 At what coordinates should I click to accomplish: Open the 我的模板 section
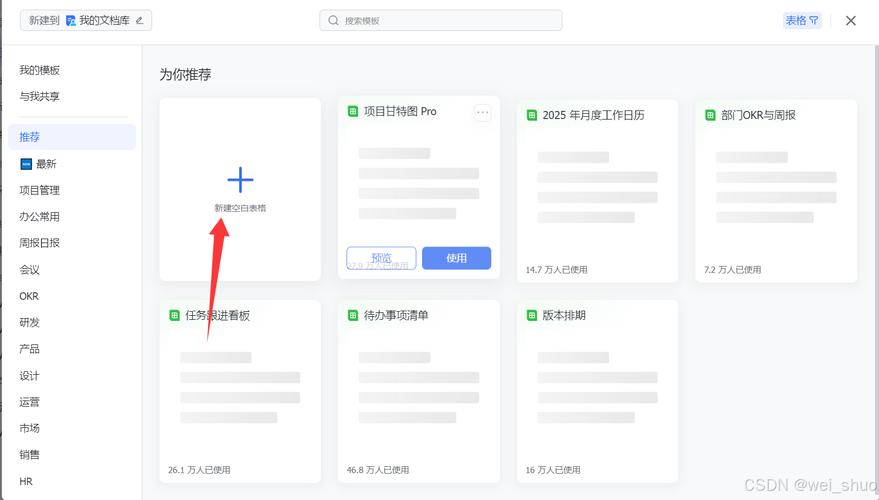pos(39,70)
